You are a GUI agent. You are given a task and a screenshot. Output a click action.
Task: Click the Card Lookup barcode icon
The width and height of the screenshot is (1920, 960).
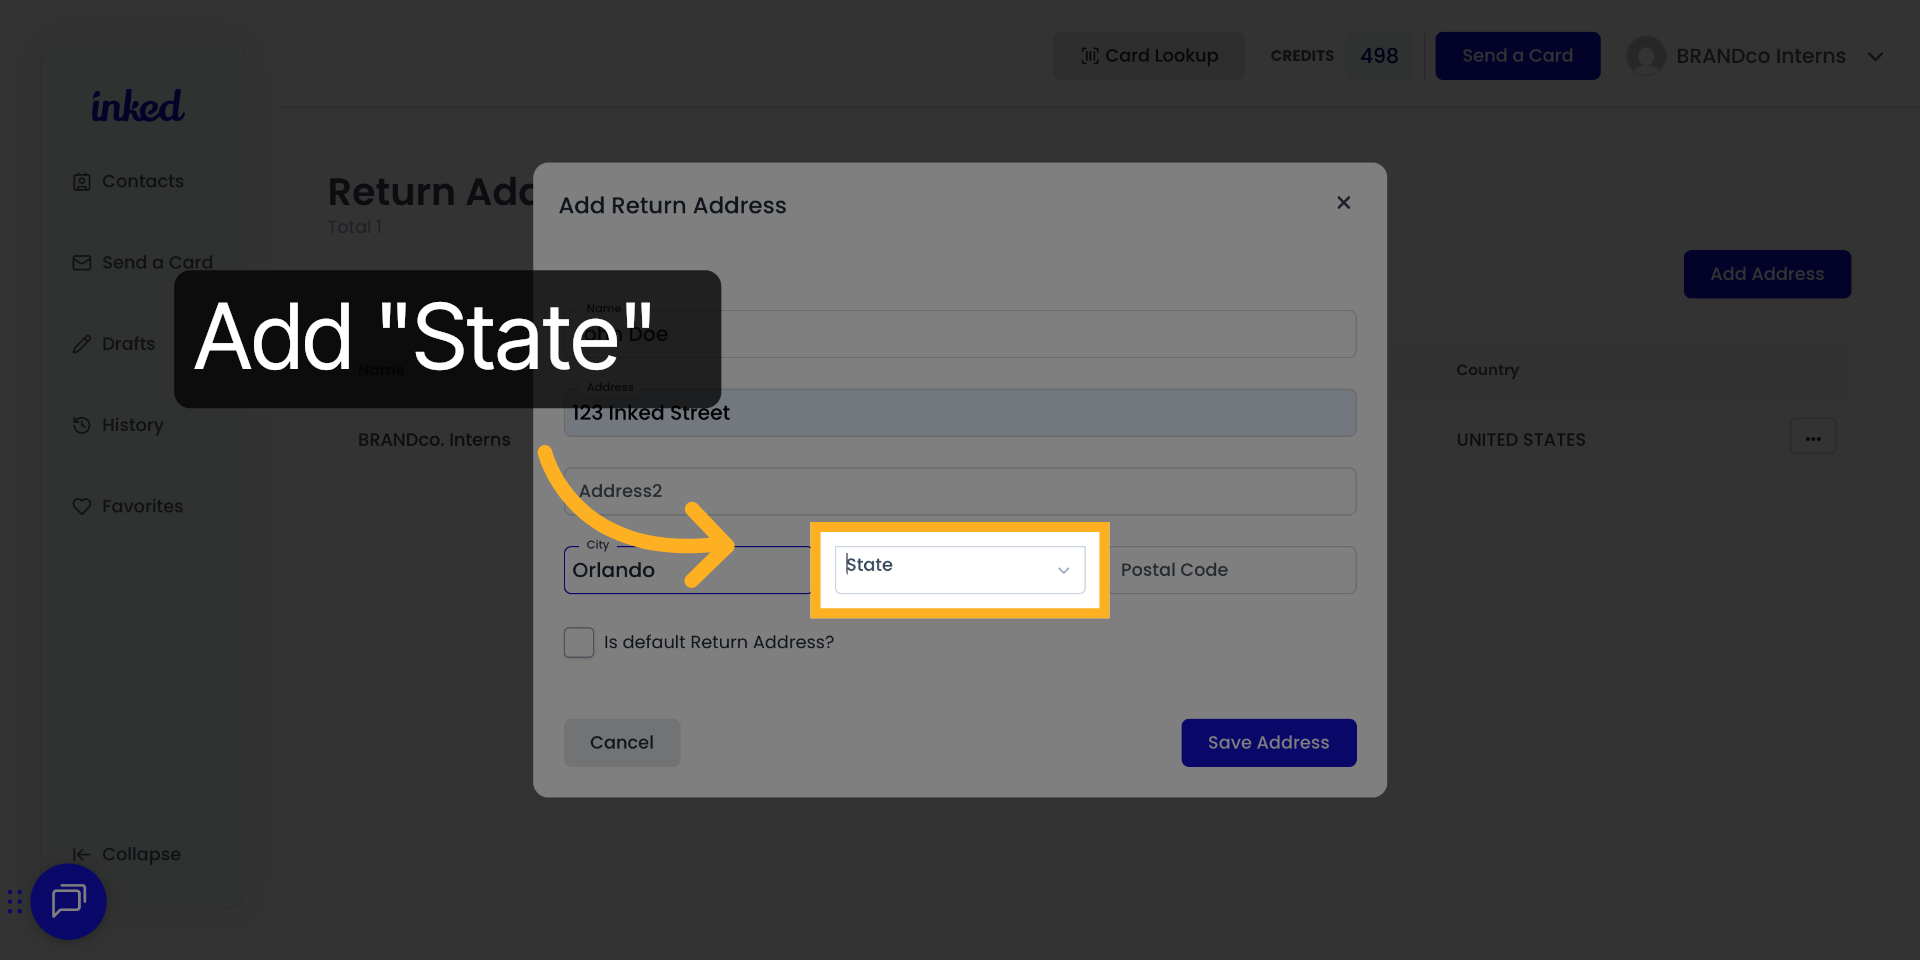click(1089, 56)
